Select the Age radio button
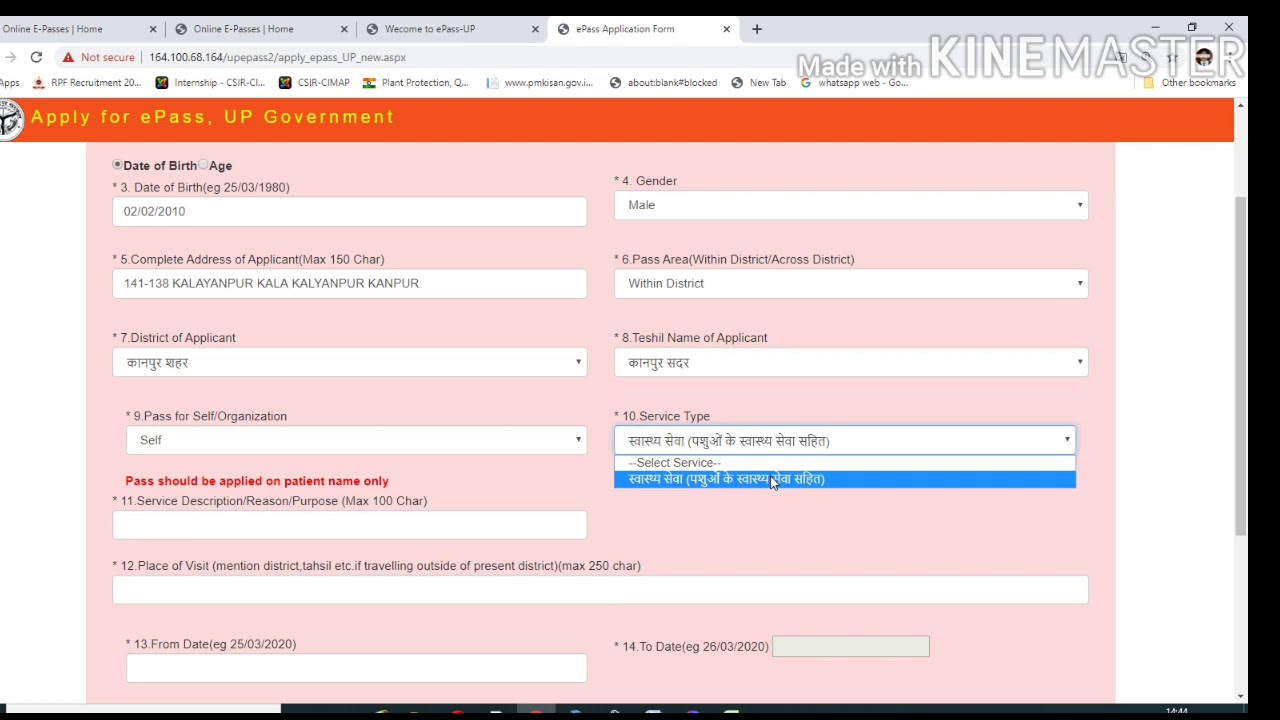 203,164
